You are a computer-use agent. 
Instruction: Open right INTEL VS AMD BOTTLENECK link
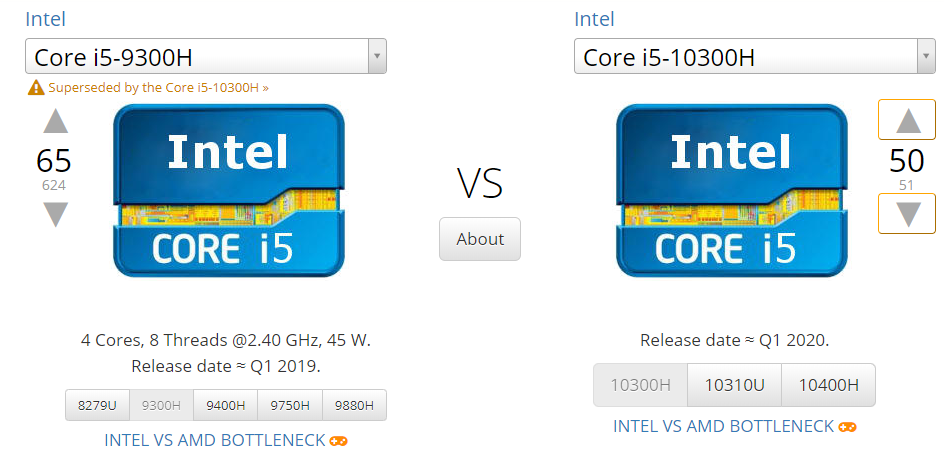click(x=724, y=426)
